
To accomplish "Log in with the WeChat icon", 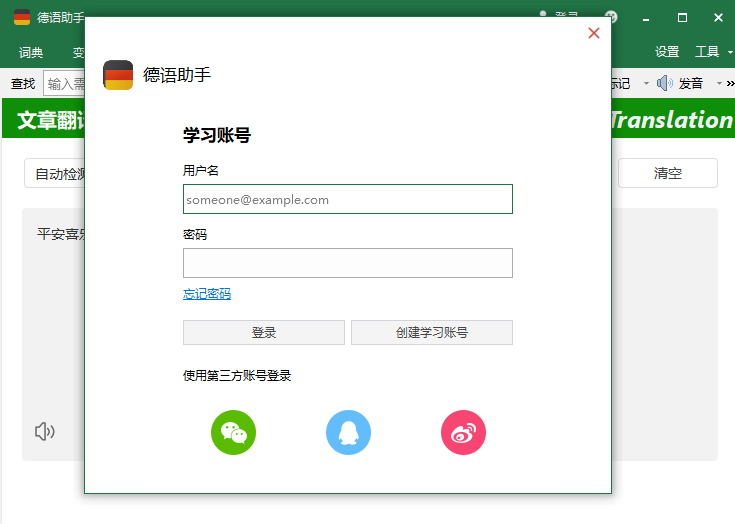I will point(233,432).
